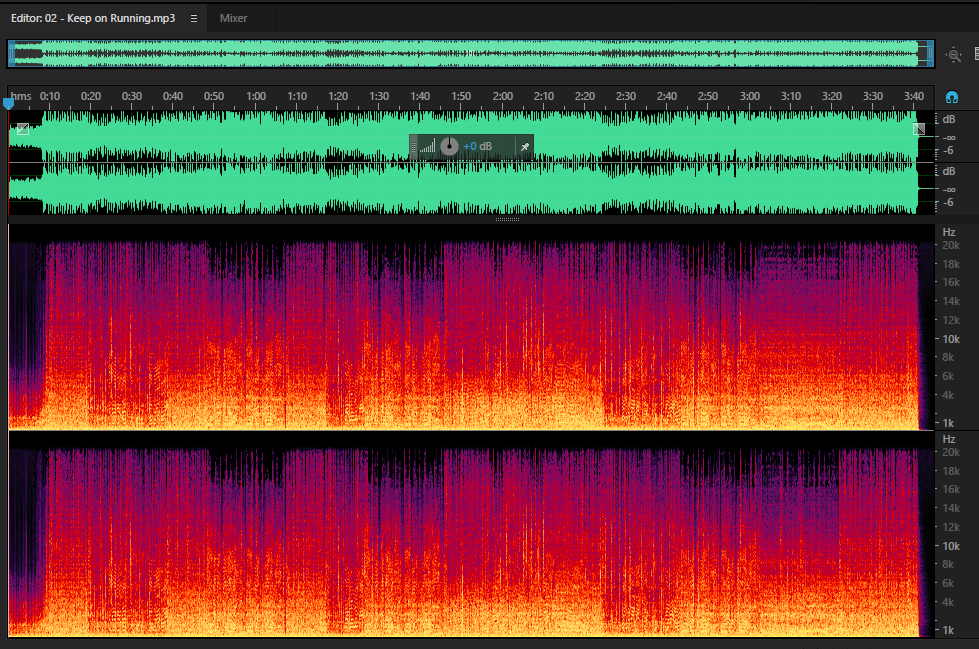Click the blue playhead marker at timeline start
The image size is (979, 649).
(8, 103)
